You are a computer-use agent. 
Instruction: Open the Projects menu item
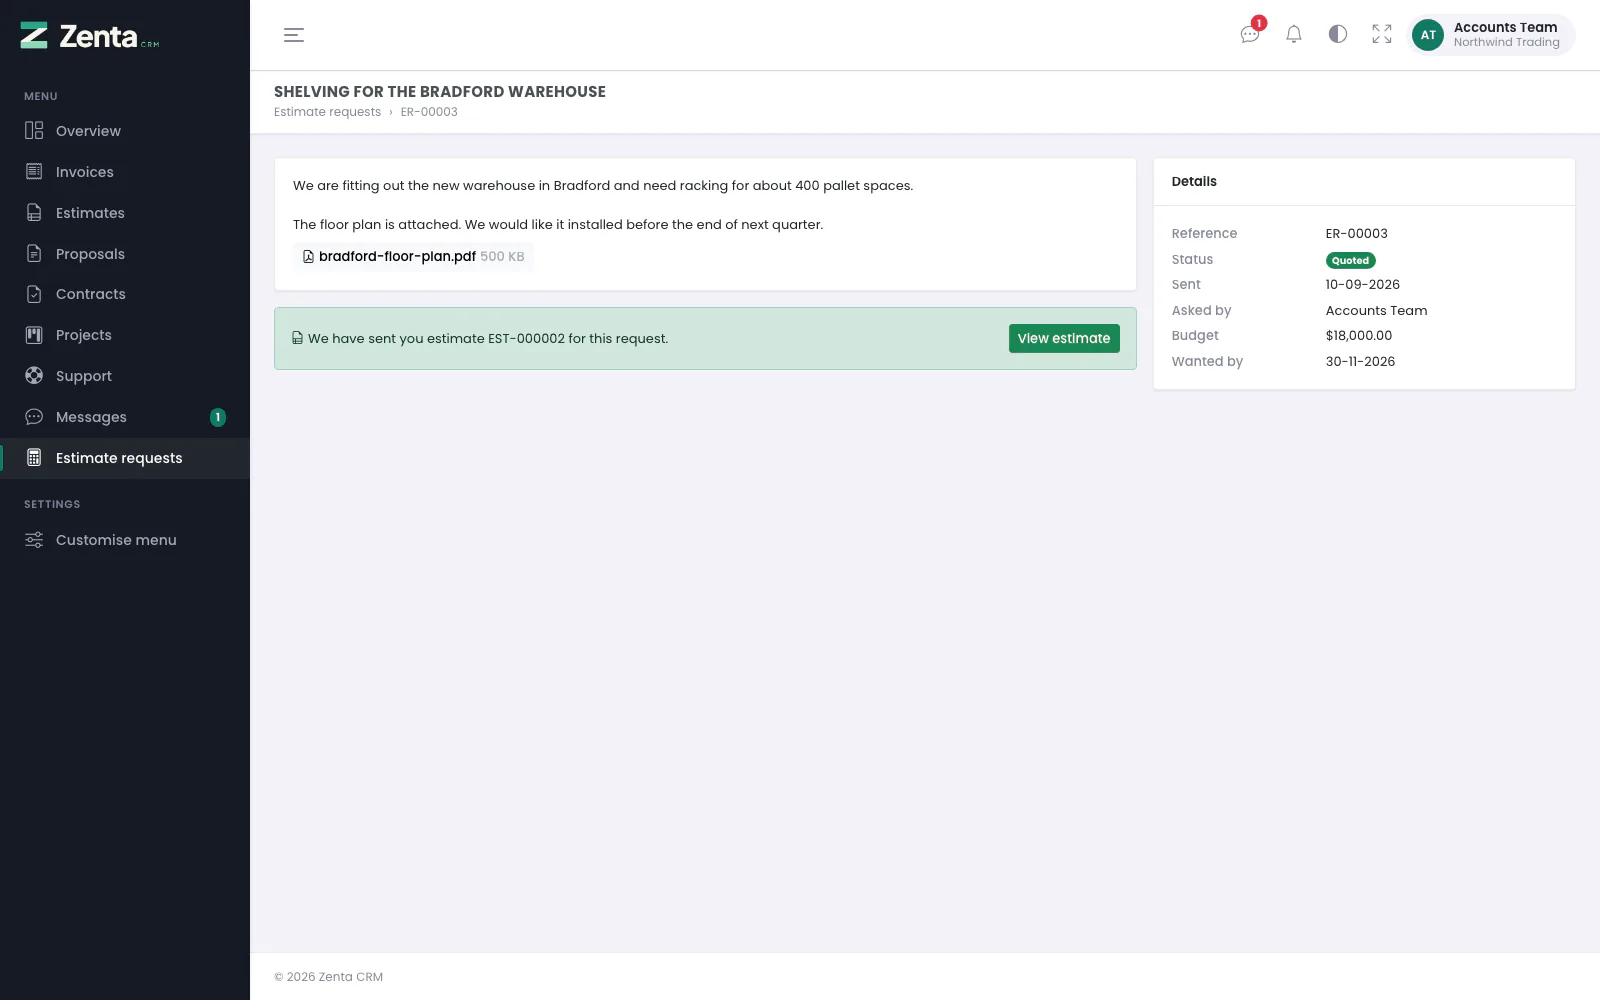pos(125,335)
